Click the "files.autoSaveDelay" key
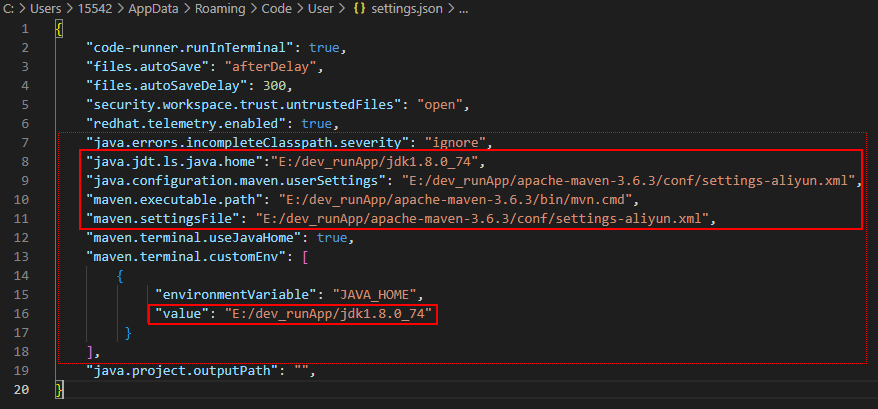The height and width of the screenshot is (409, 878). coord(167,86)
